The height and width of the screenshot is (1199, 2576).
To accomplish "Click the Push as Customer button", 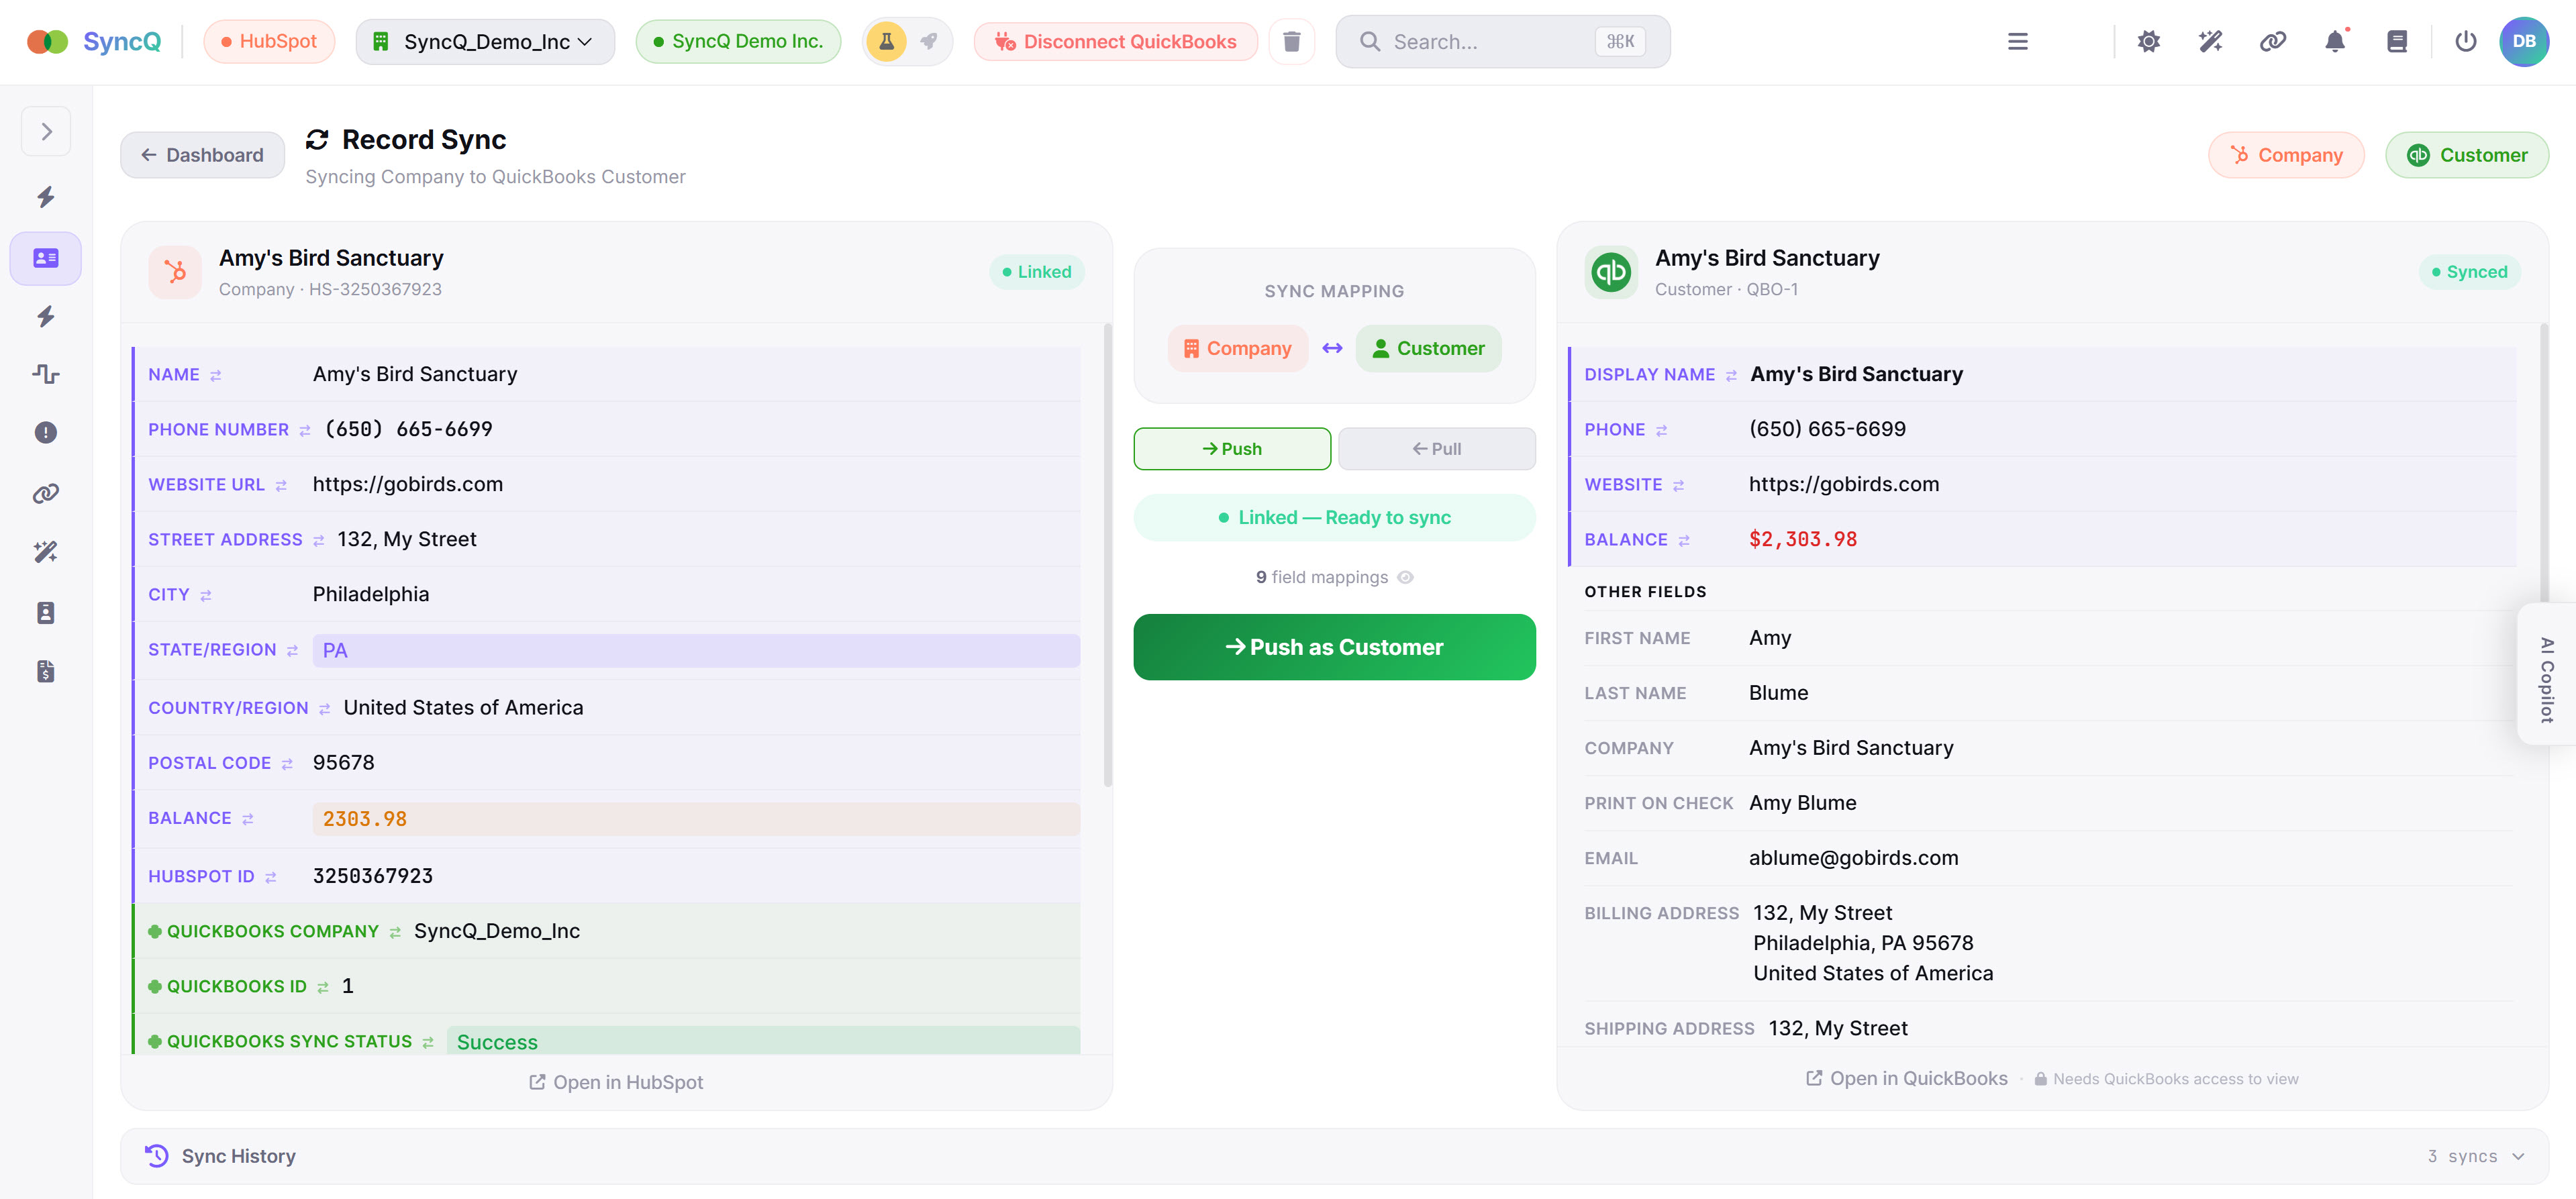I will point(1334,647).
